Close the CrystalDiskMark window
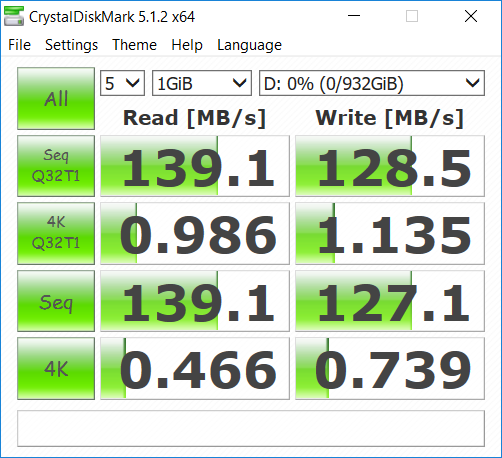The width and height of the screenshot is (502, 458). point(471,16)
